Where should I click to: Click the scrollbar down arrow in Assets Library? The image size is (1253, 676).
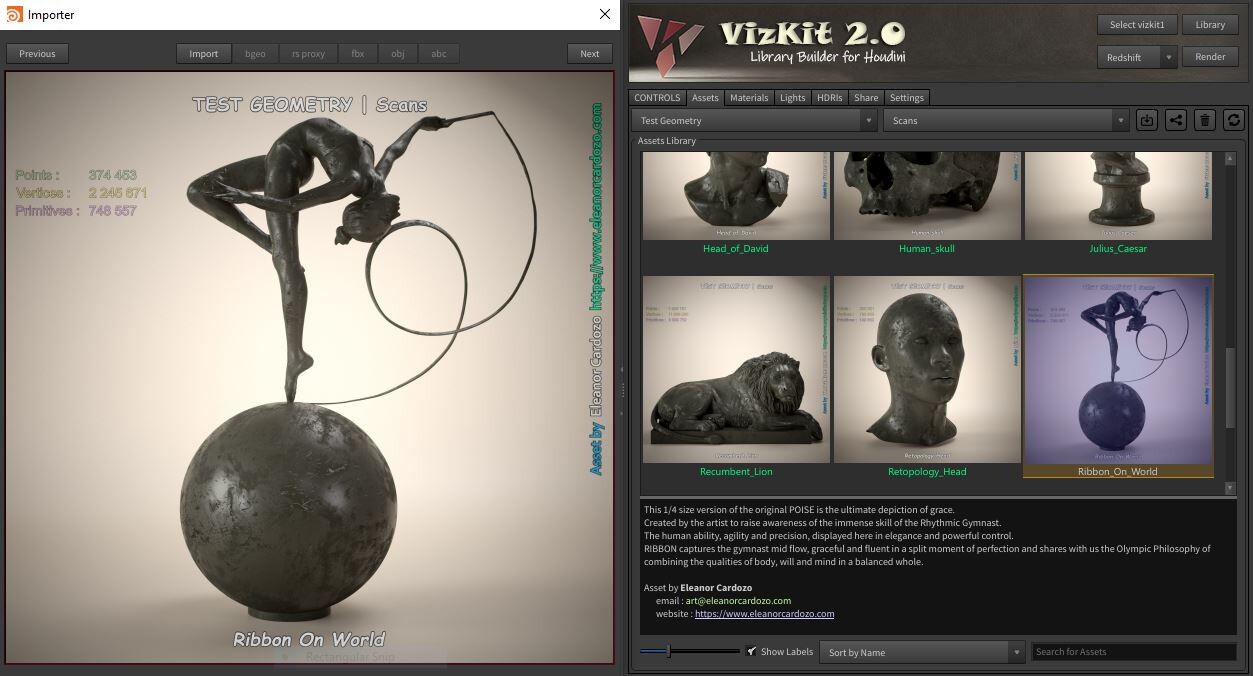click(x=1230, y=488)
